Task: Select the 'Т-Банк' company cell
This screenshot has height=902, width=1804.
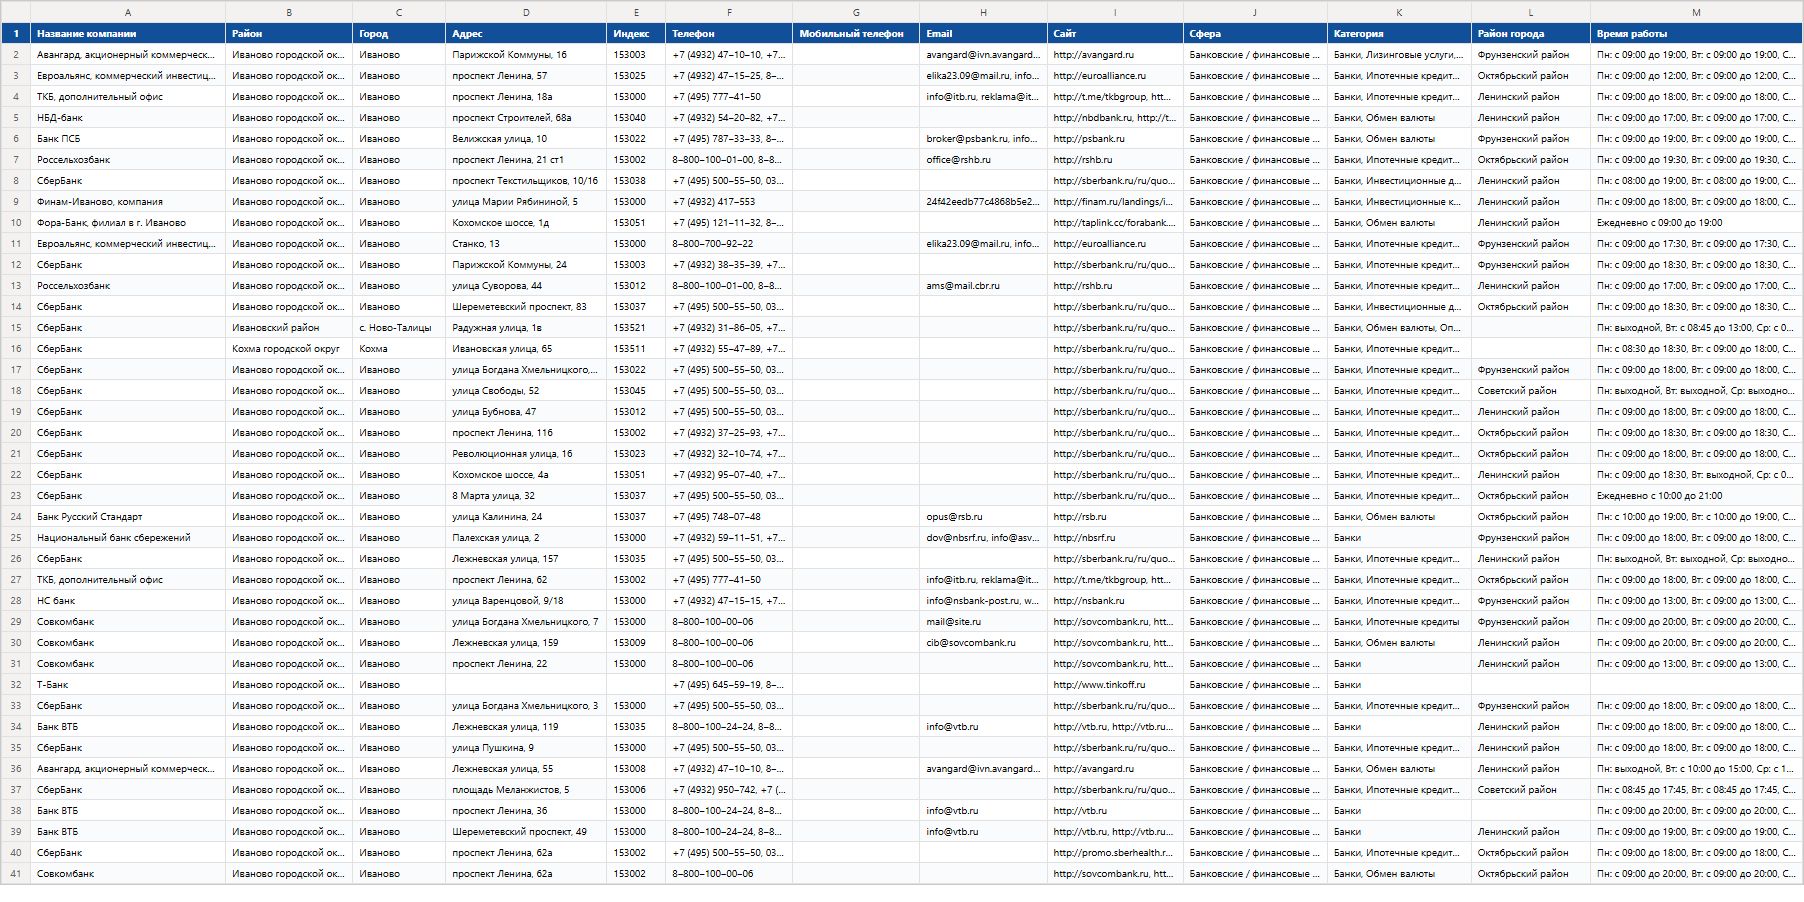Action: (x=128, y=684)
